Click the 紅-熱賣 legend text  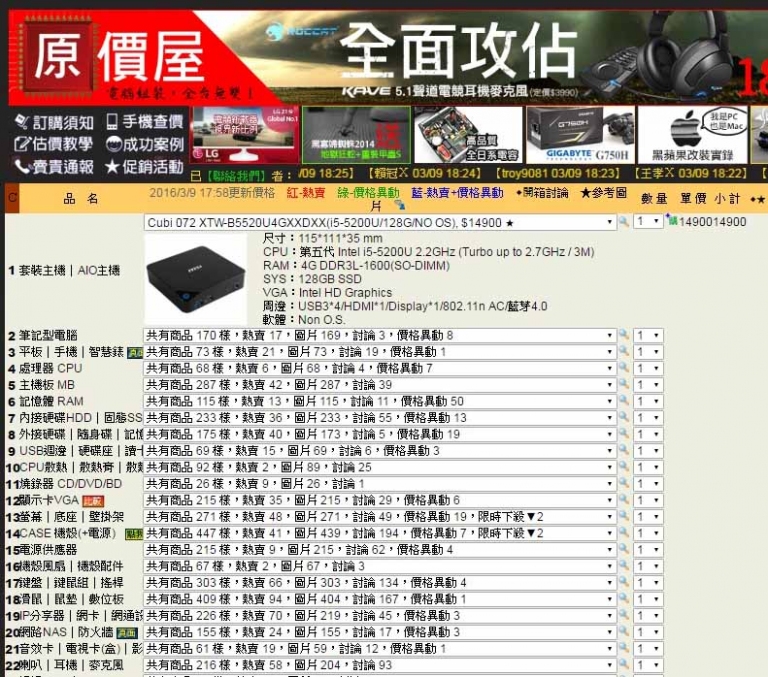click(x=306, y=193)
